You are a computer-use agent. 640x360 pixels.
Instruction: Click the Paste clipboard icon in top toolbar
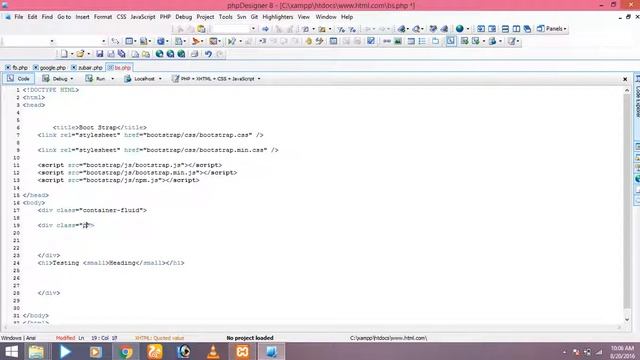[201, 29]
